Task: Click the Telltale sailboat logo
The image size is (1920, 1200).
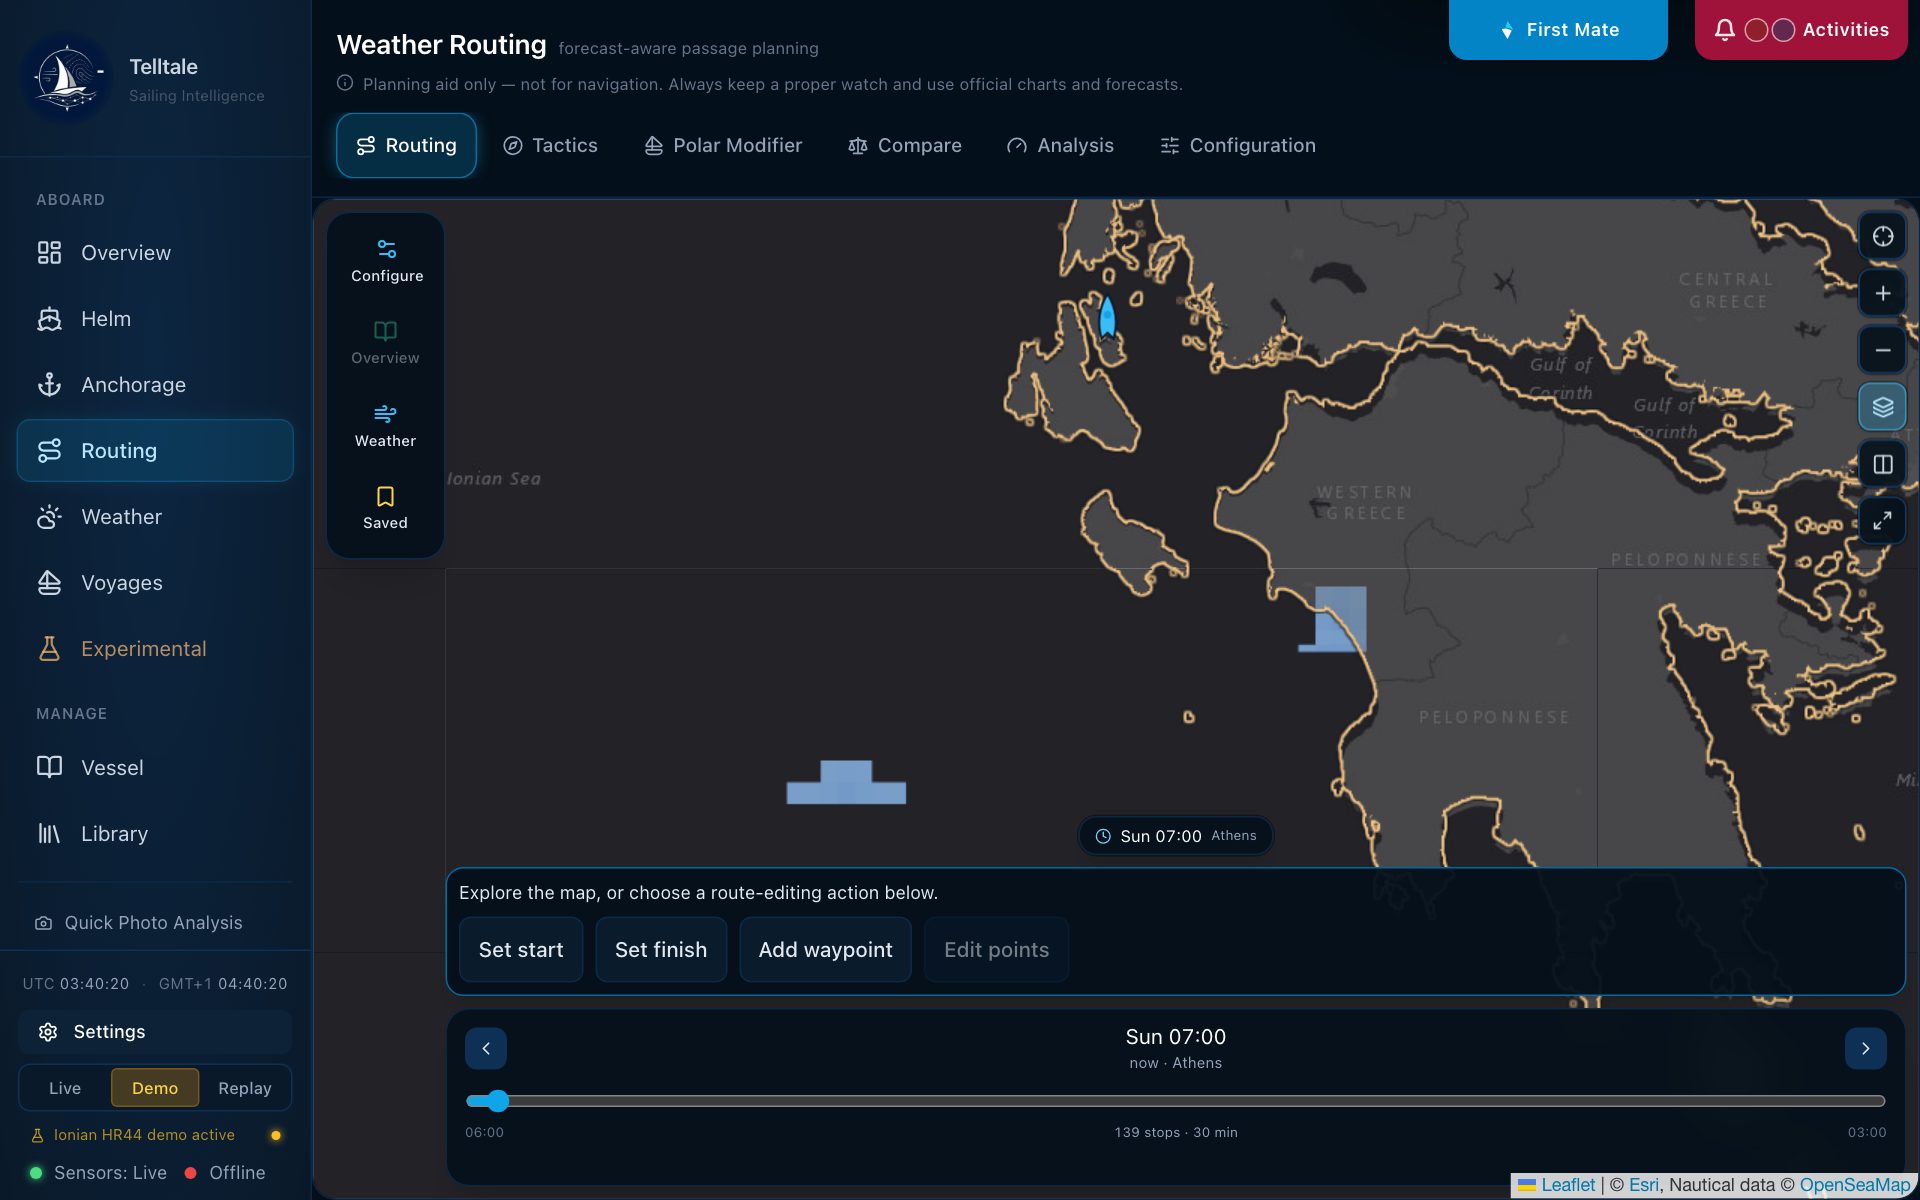Action: coord(67,78)
